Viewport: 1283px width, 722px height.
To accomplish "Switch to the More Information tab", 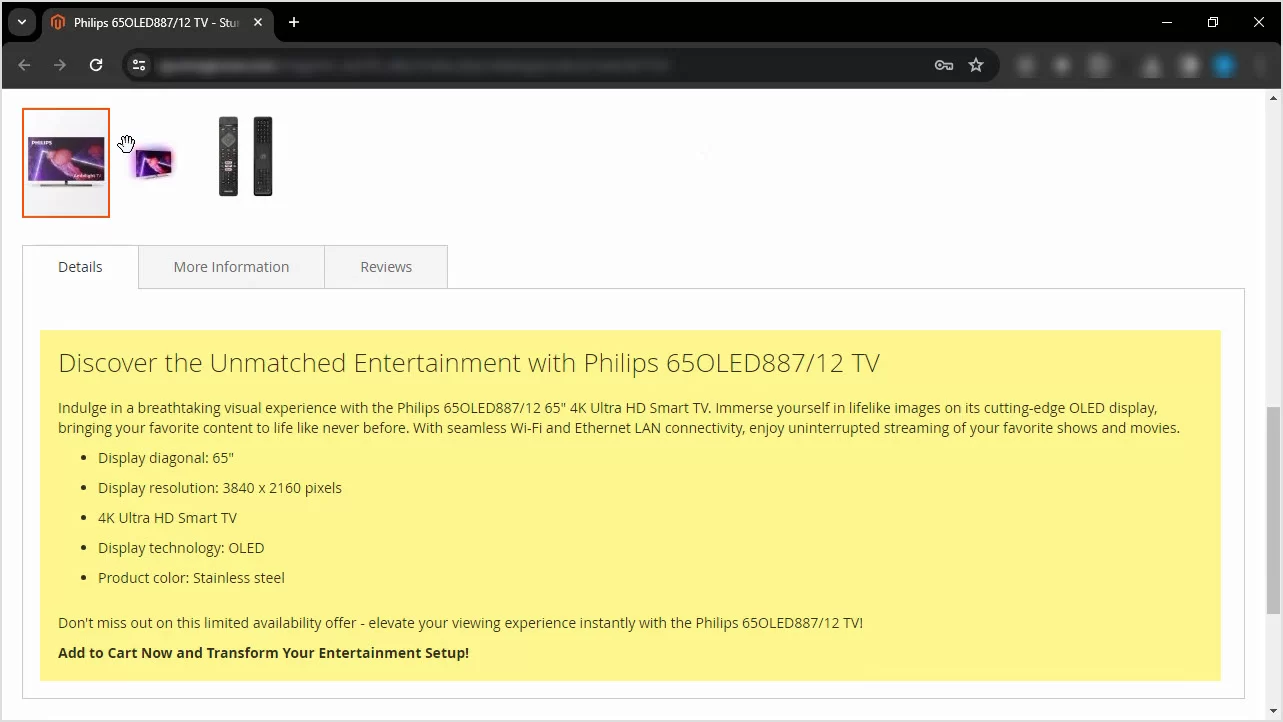I will 231,267.
